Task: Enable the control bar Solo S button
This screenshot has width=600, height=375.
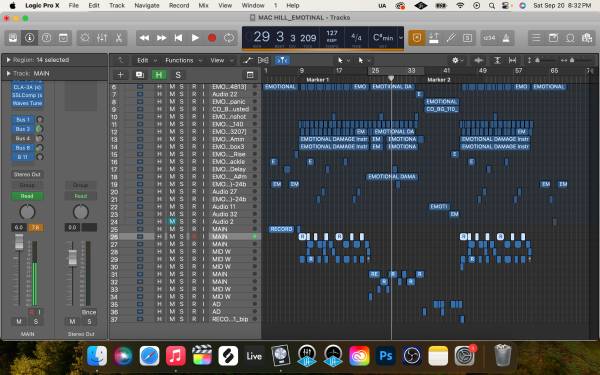Action: [x=468, y=38]
